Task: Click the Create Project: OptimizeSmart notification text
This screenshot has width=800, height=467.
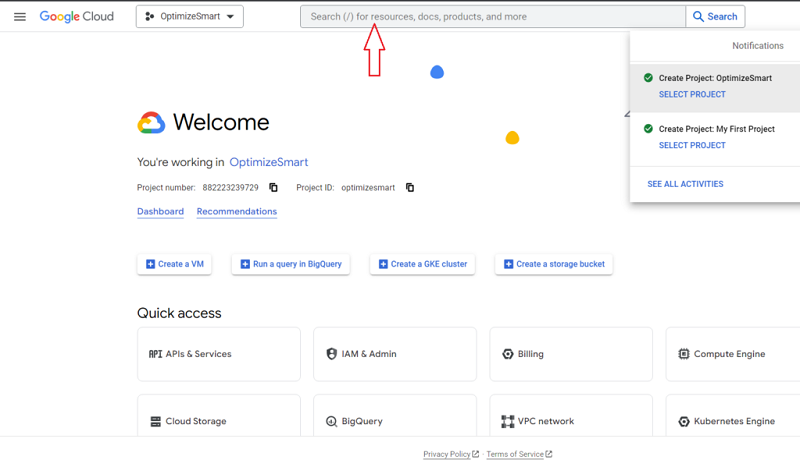Action: (715, 78)
